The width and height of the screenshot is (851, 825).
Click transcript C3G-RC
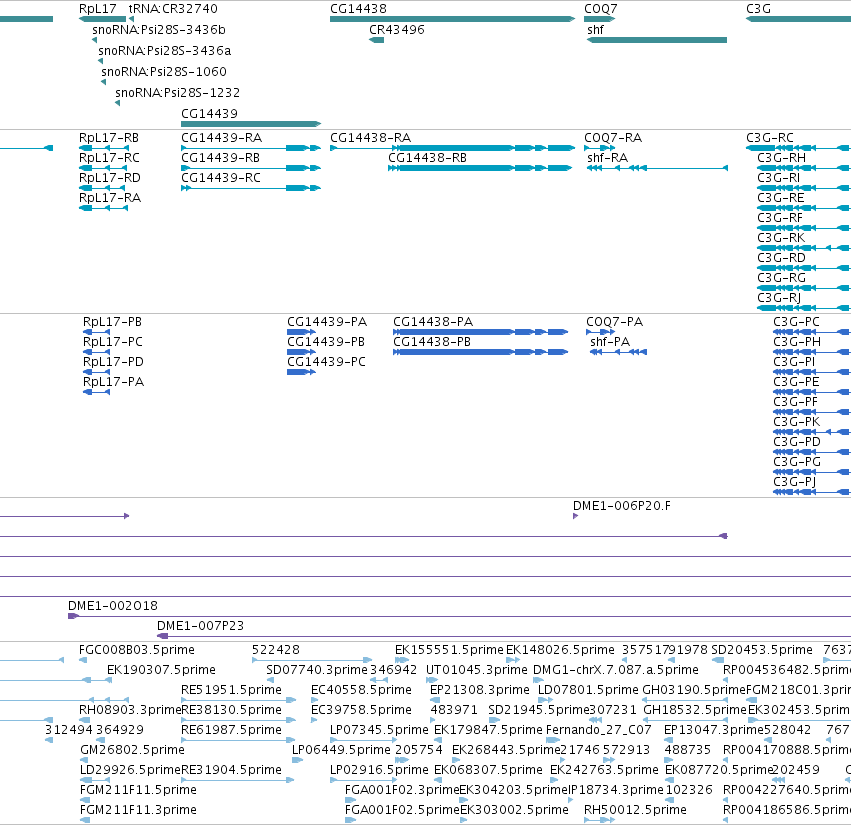[798, 148]
